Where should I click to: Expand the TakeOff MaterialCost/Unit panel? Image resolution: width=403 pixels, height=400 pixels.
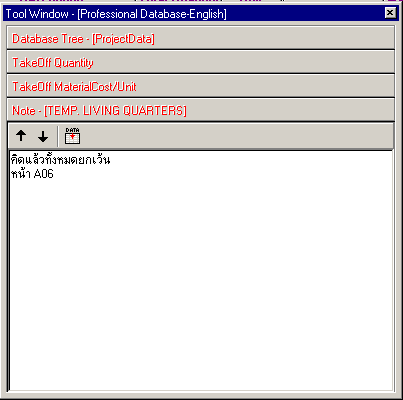[x=201, y=86]
